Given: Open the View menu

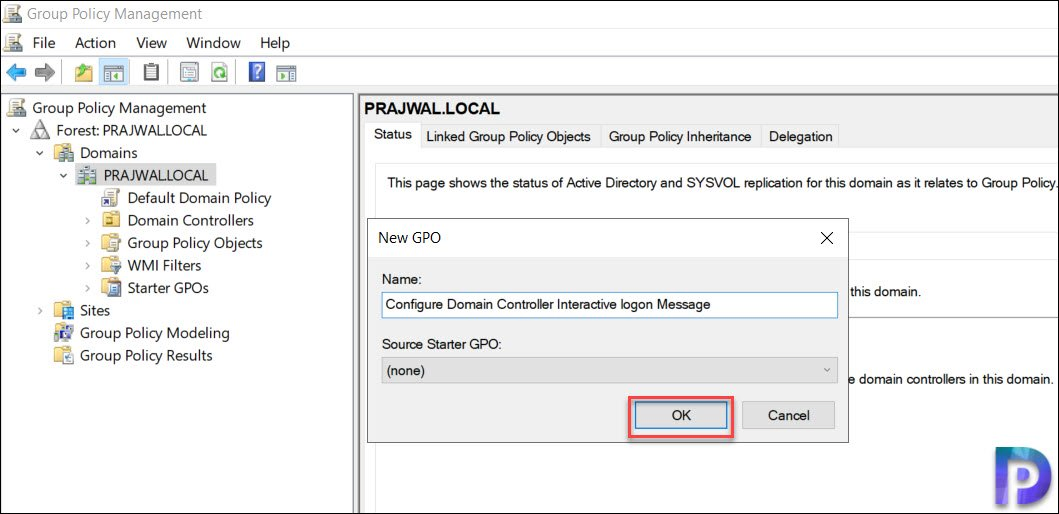Looking at the screenshot, I should (151, 43).
